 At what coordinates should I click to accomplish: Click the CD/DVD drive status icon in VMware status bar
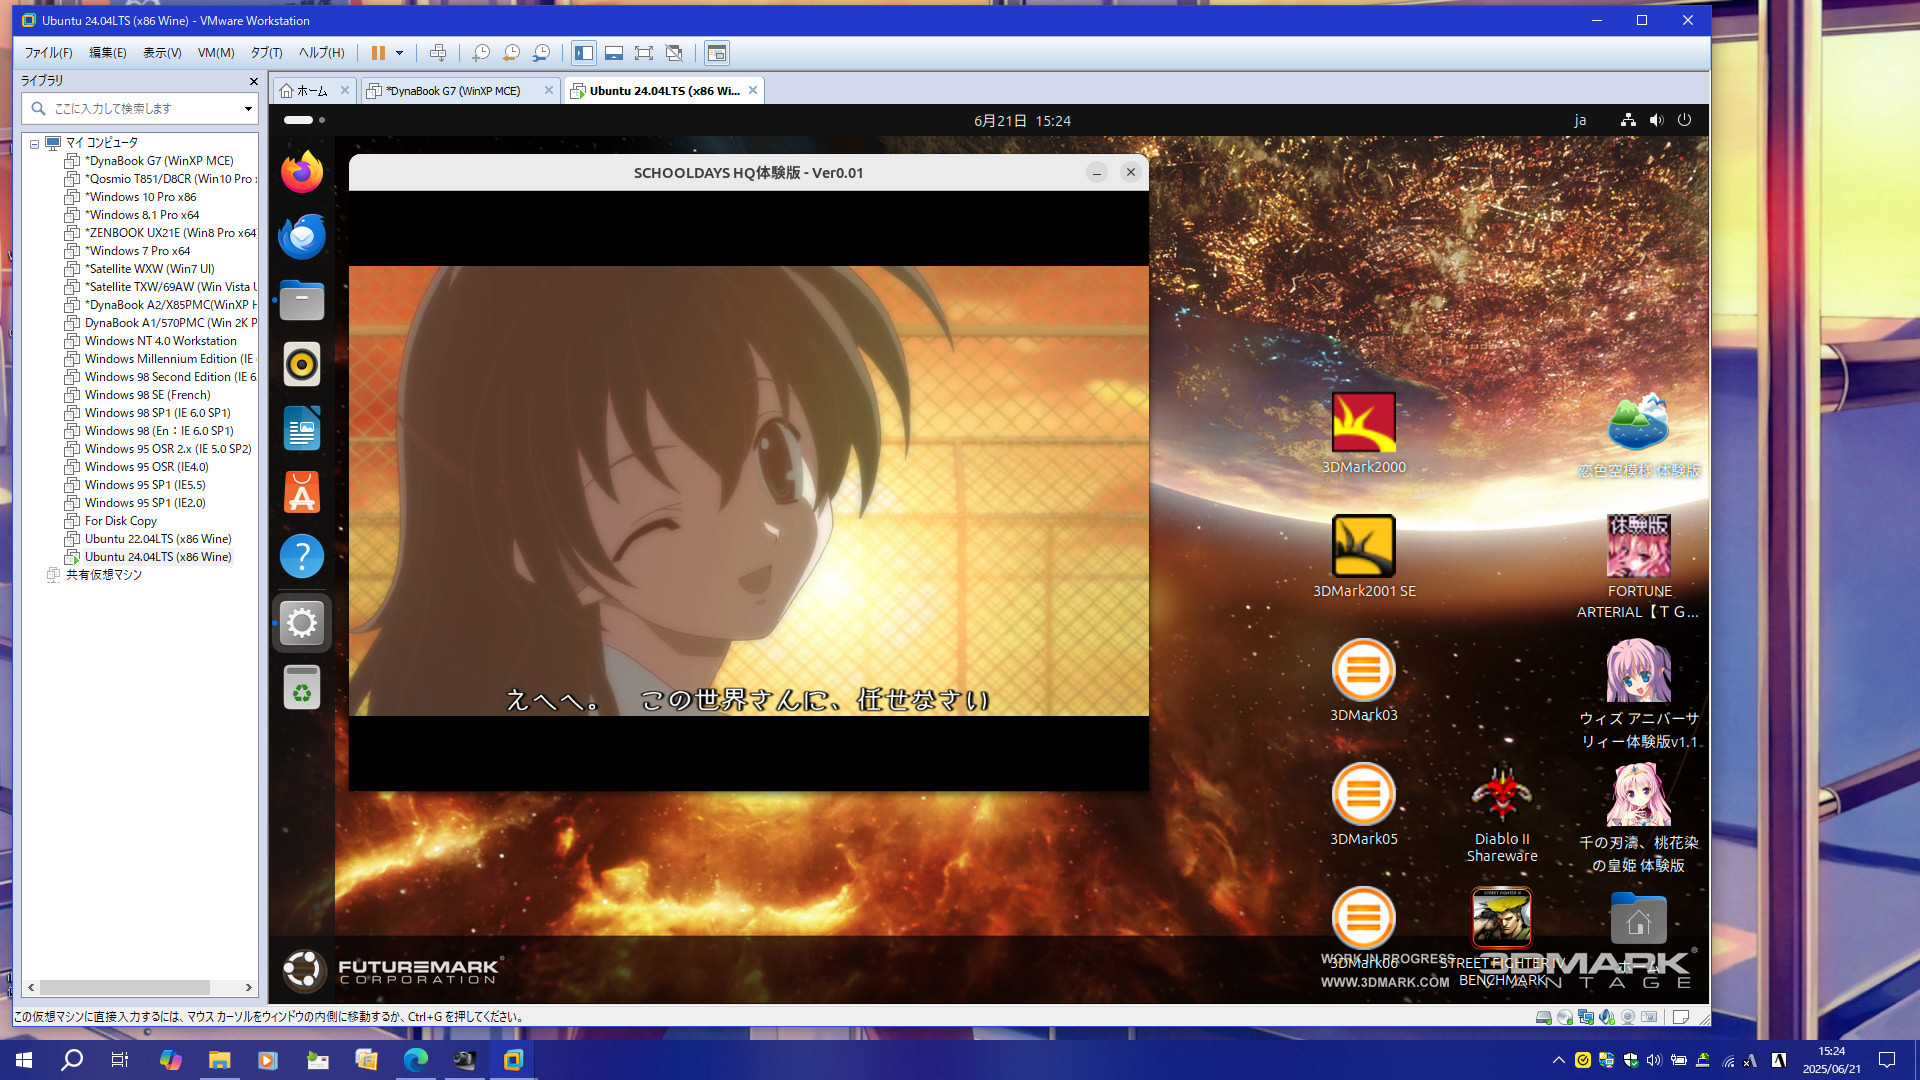[x=1564, y=1017]
